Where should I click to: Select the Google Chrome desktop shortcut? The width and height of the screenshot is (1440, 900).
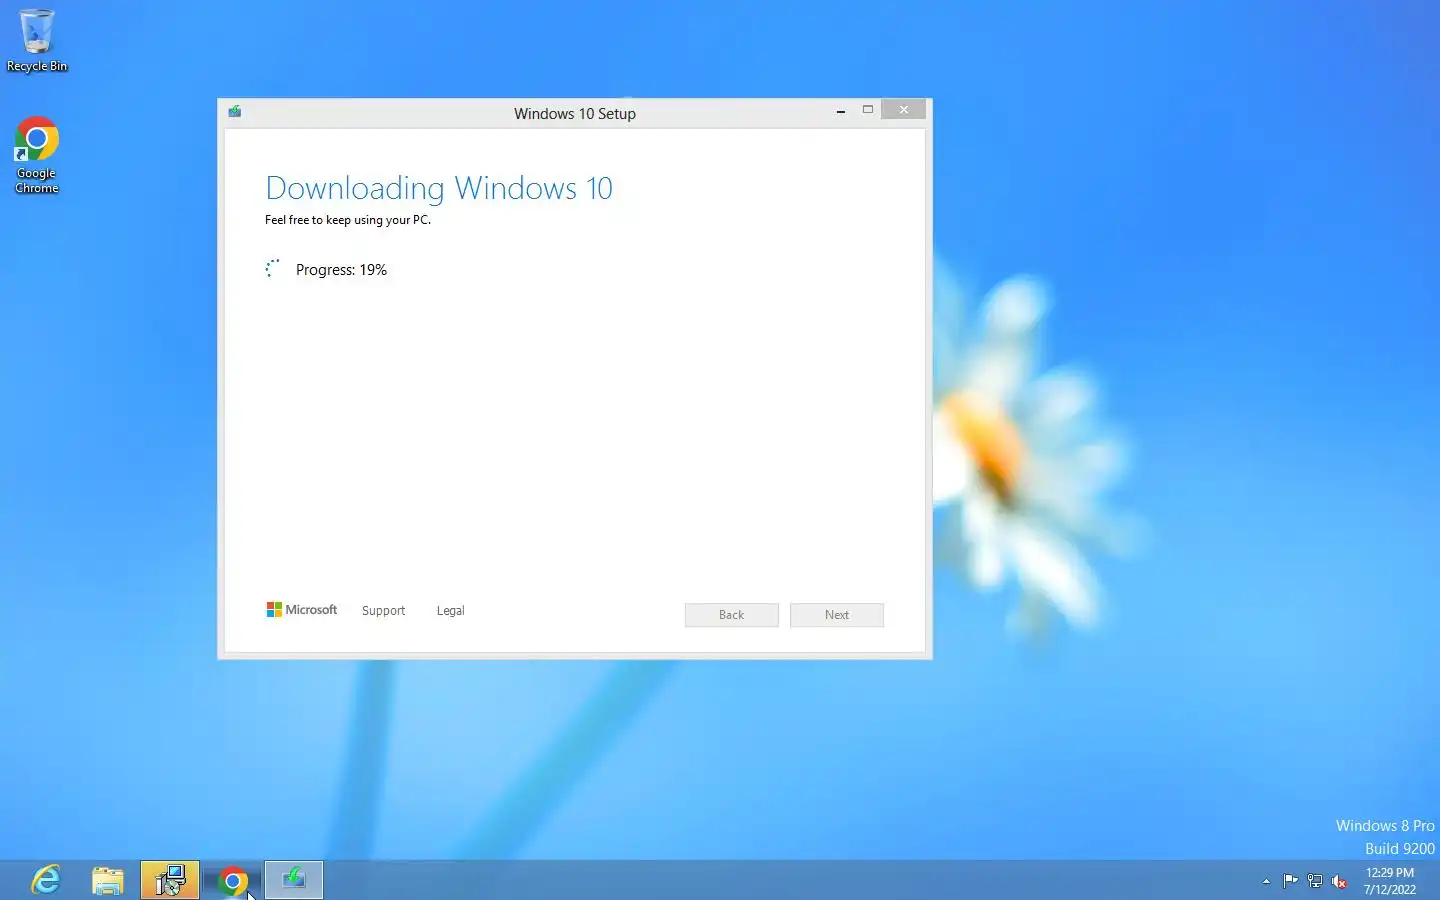(37, 155)
